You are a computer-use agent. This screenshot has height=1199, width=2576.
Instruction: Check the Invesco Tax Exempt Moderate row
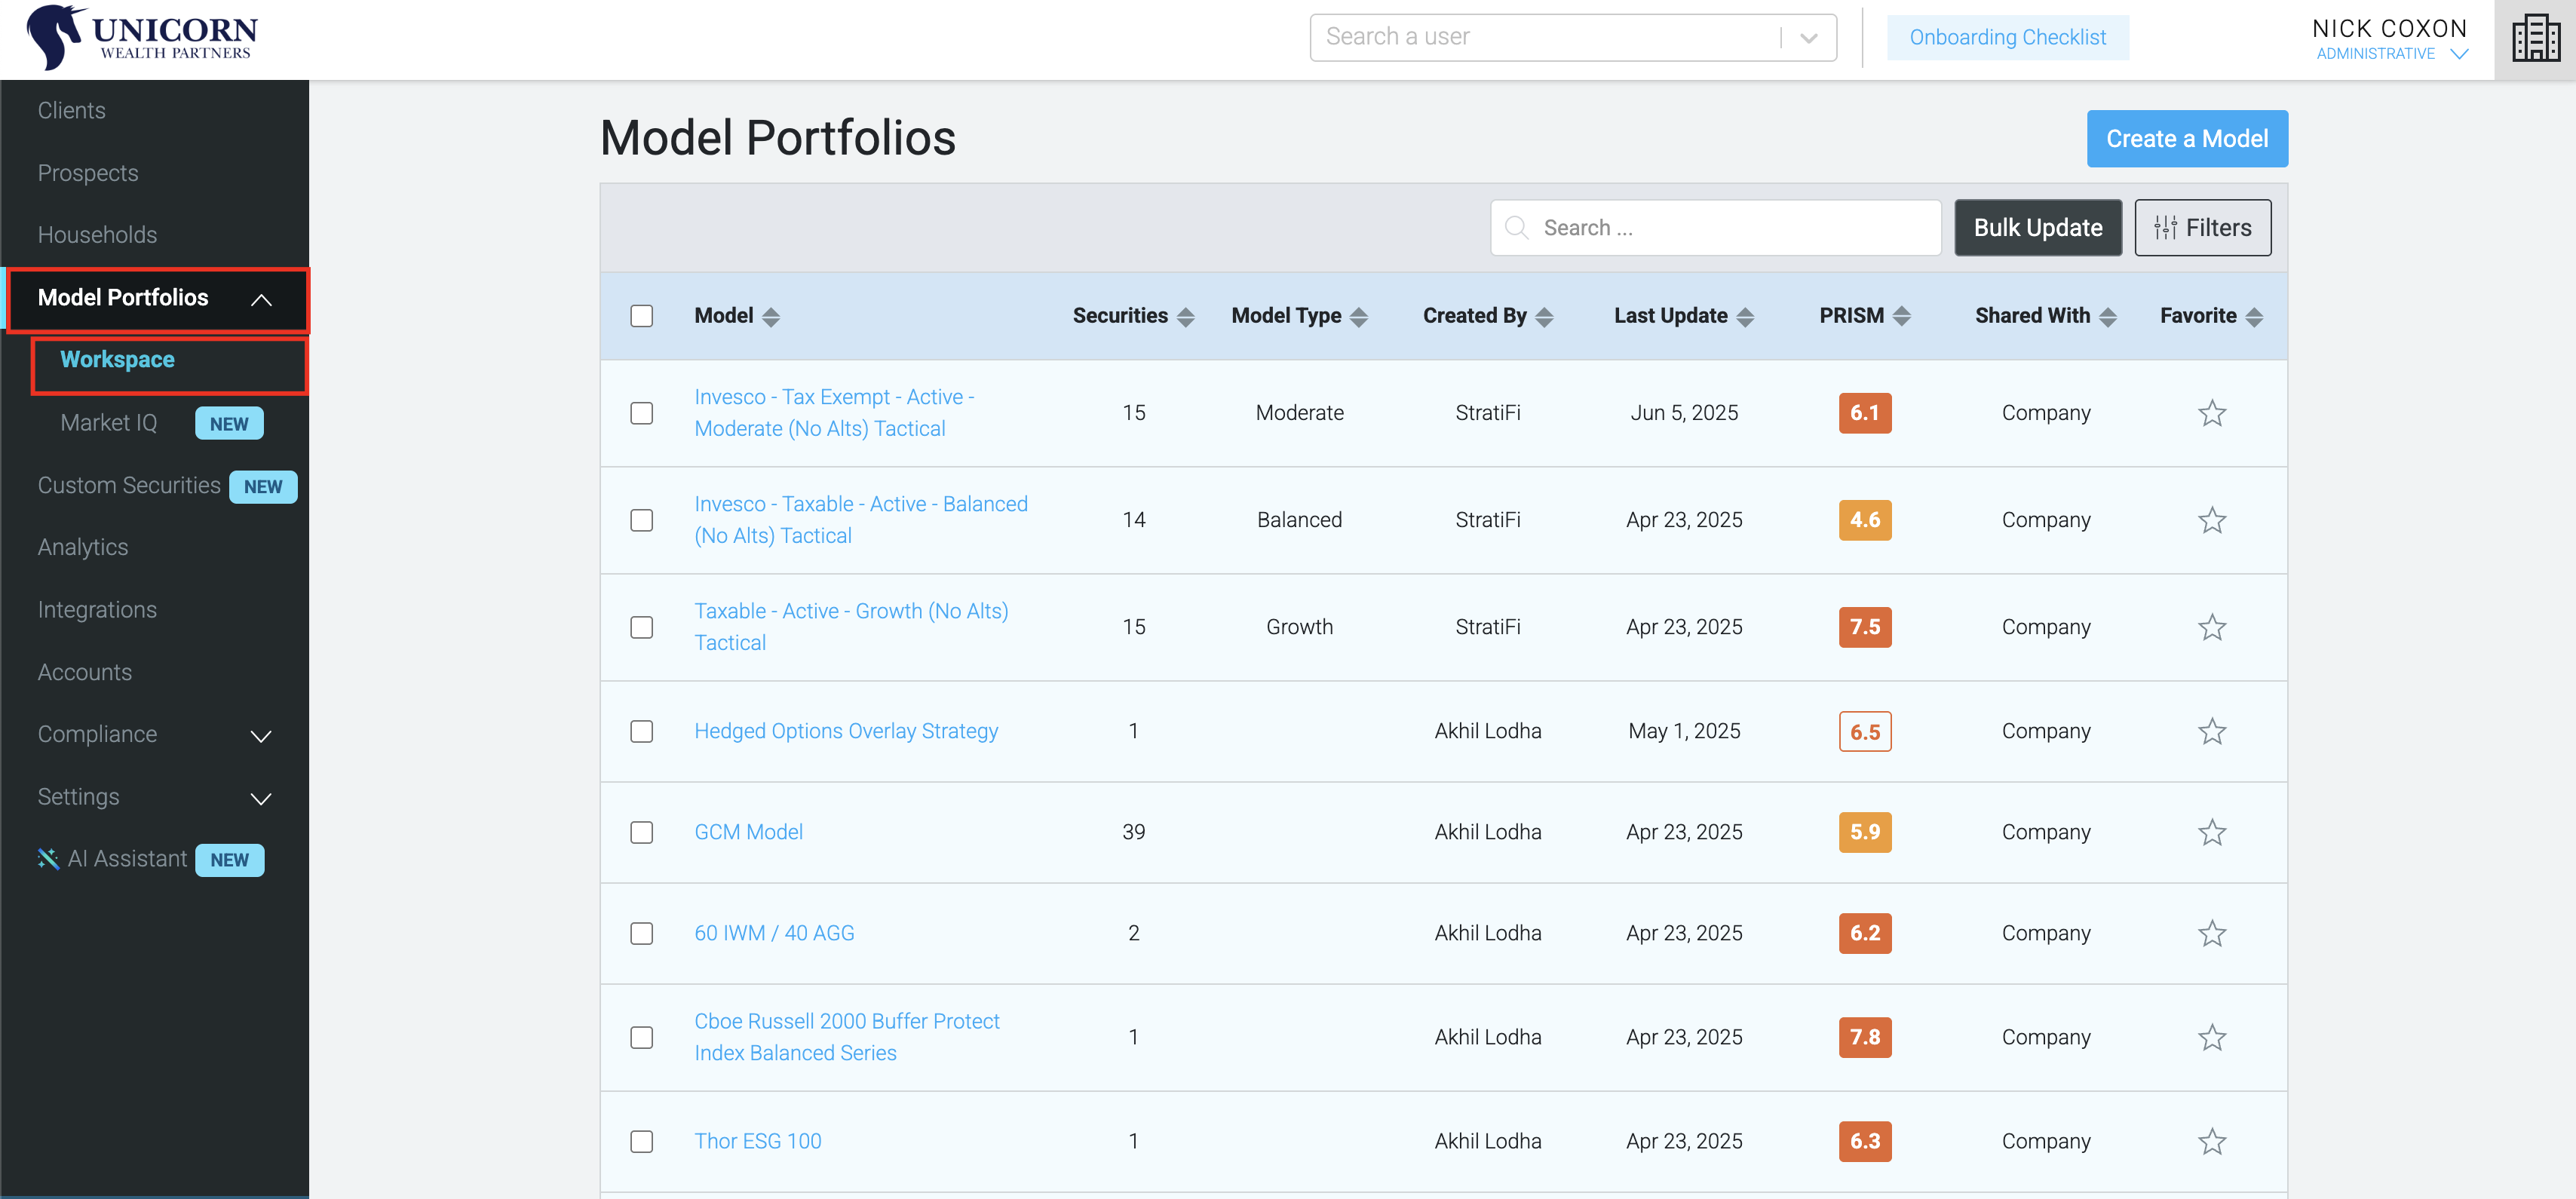pyautogui.click(x=642, y=413)
